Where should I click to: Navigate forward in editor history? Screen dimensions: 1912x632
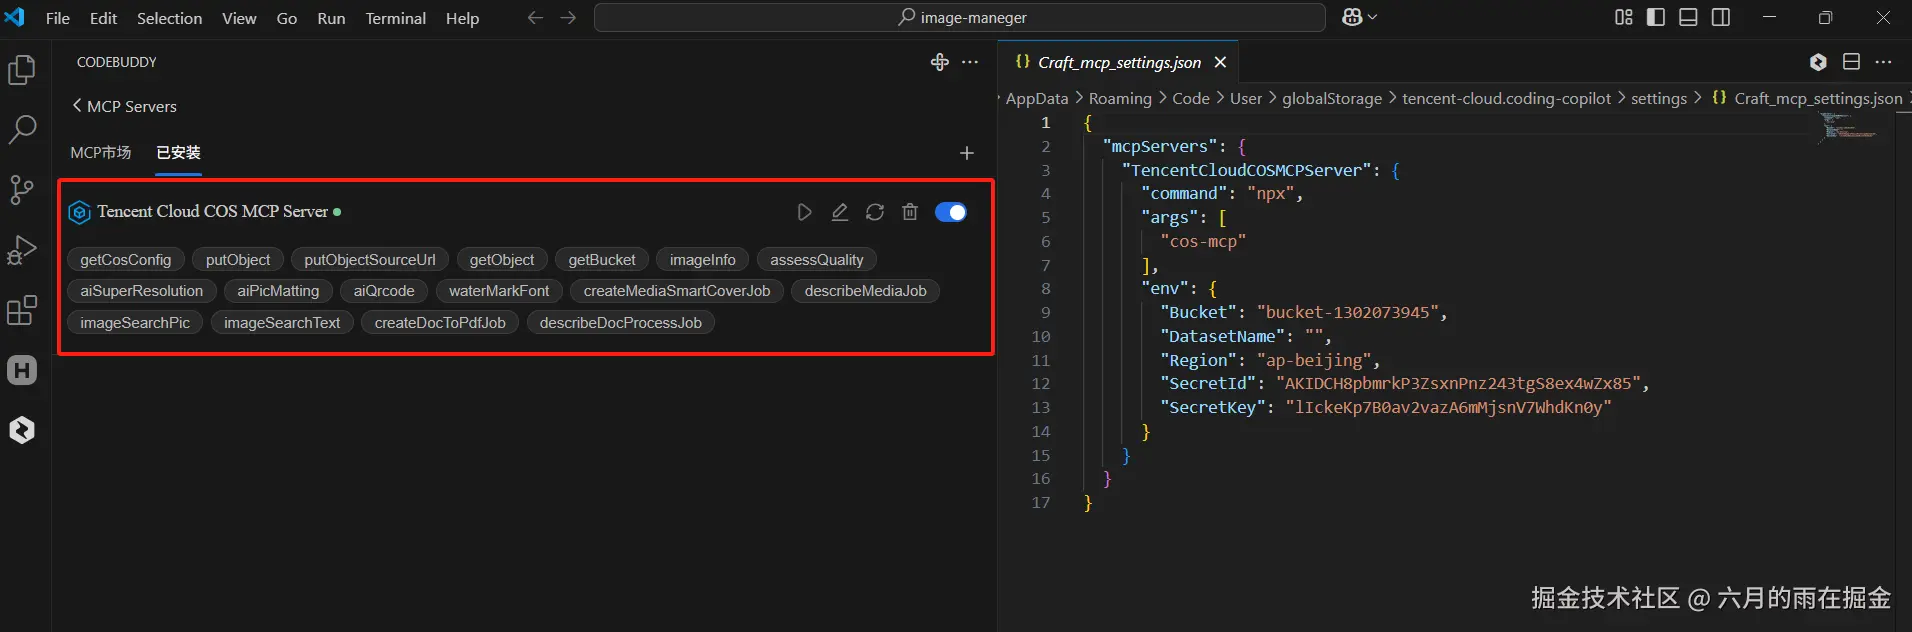click(568, 18)
